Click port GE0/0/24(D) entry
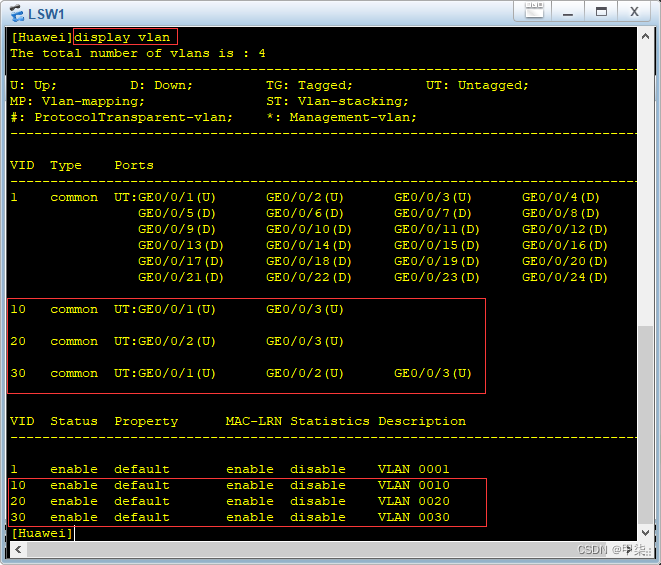Viewport: 661px width, 565px height. [565, 277]
